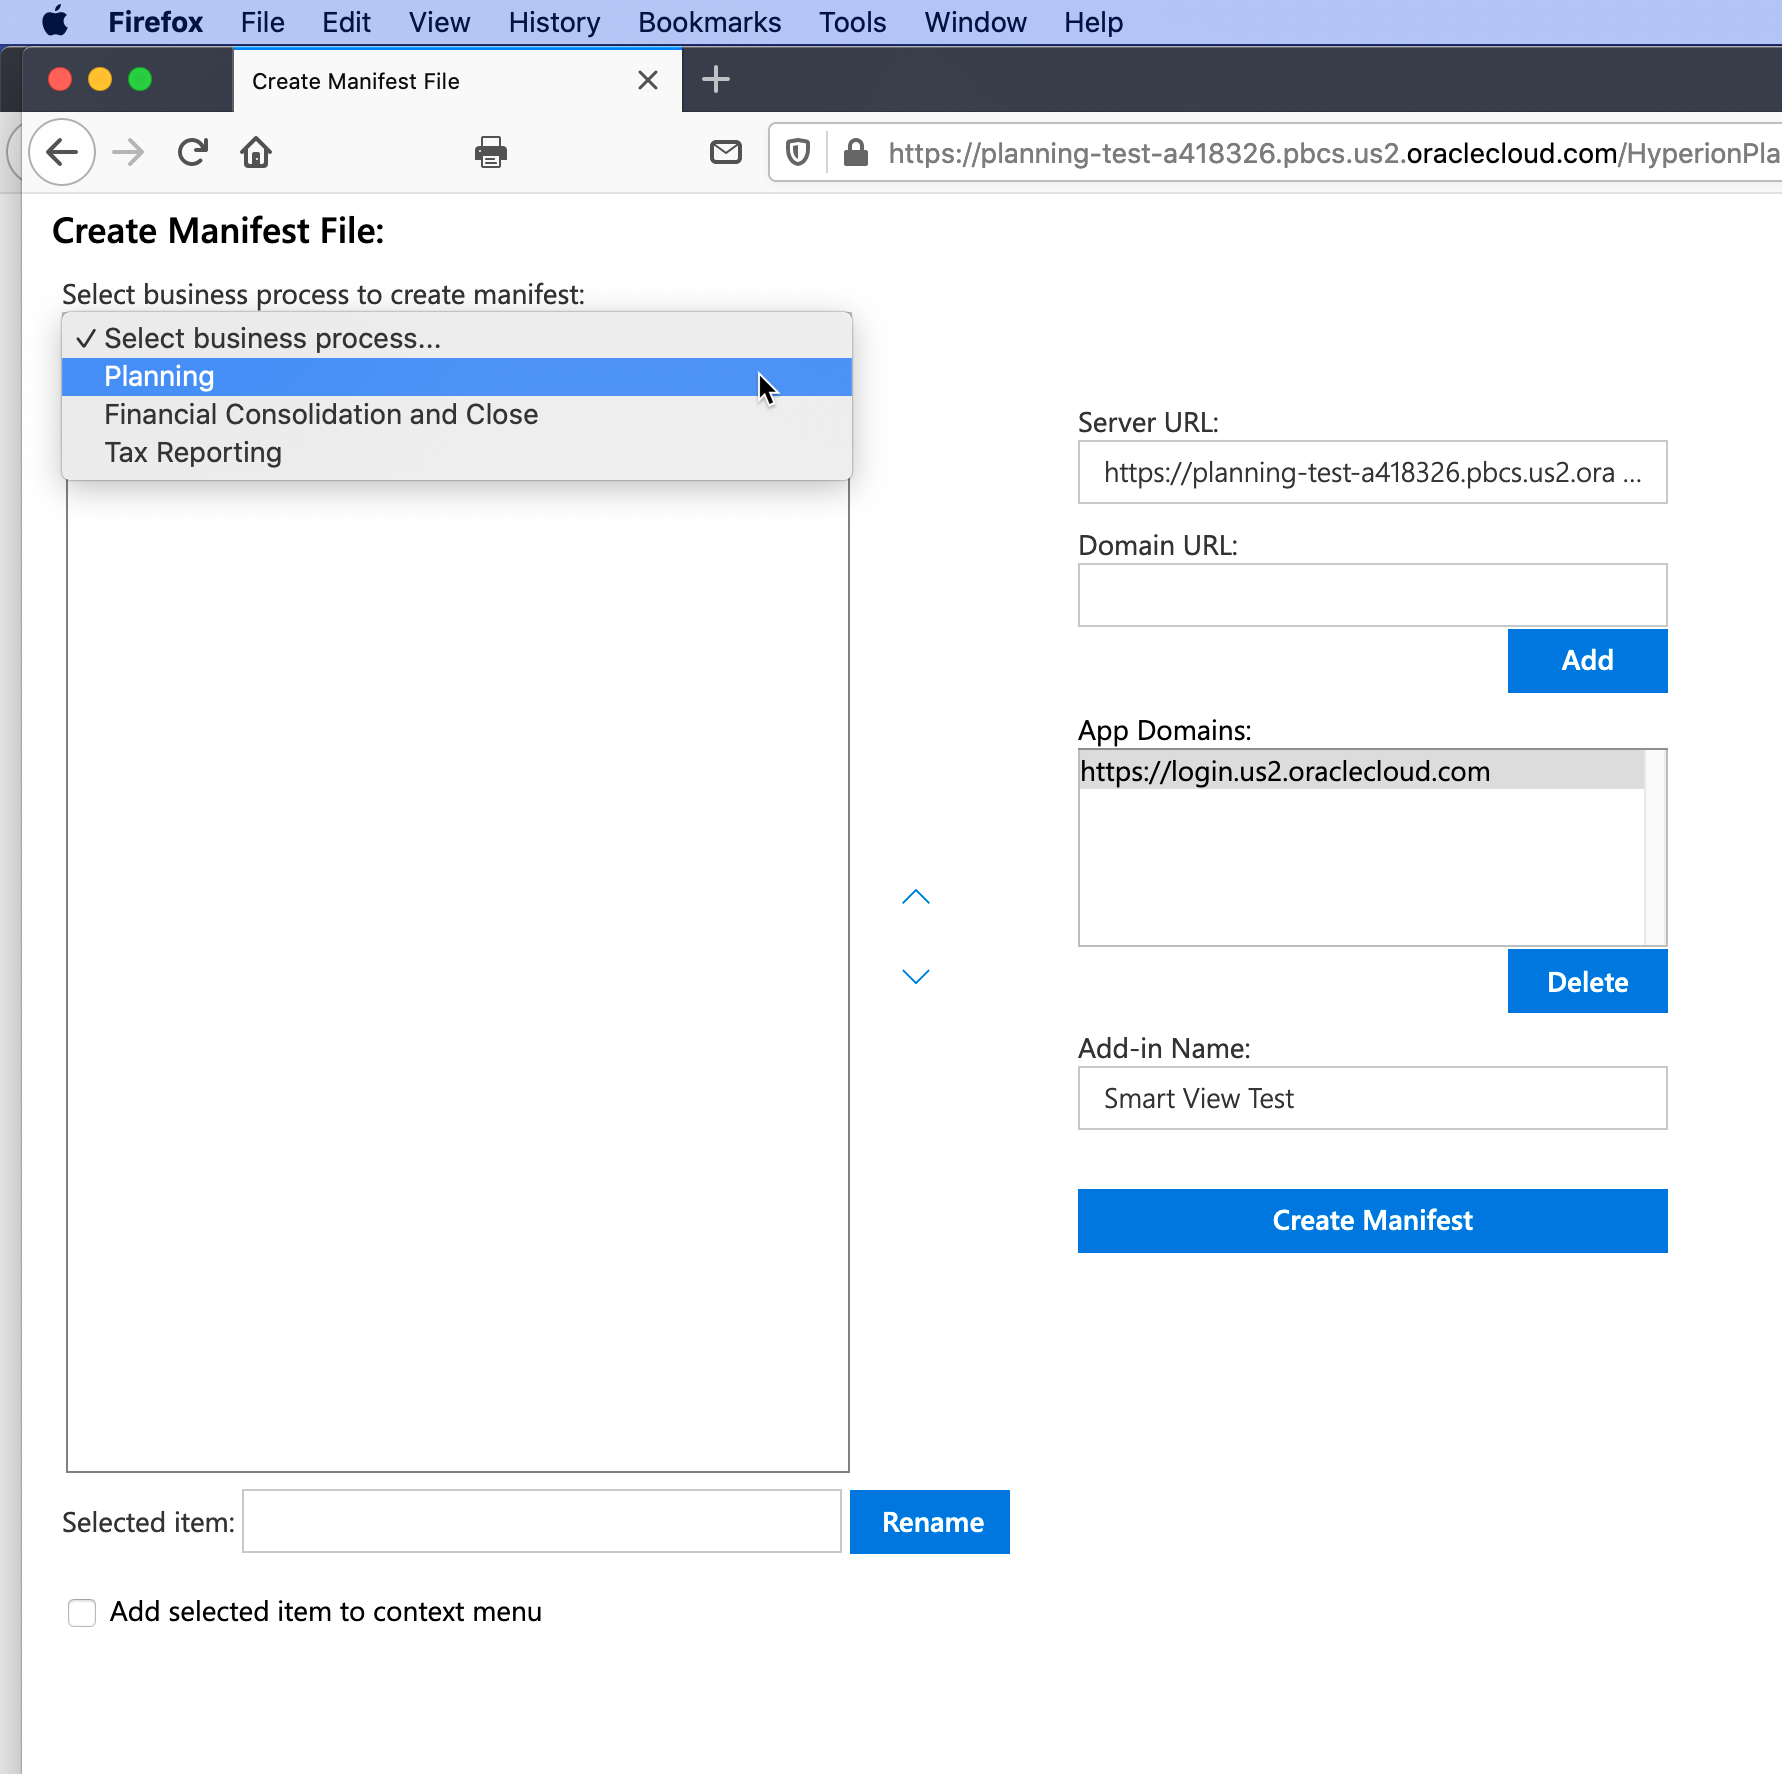
Task: Click the forward navigation arrow
Action: click(x=128, y=152)
